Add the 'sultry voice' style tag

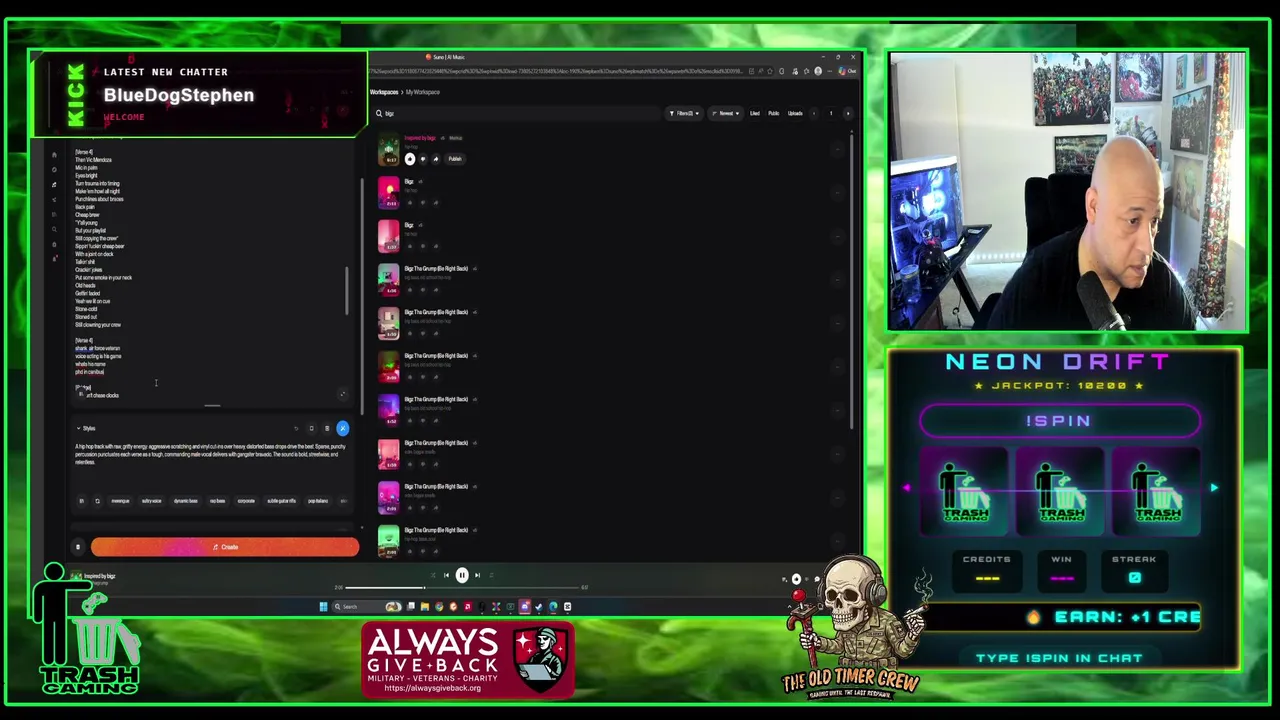(152, 501)
